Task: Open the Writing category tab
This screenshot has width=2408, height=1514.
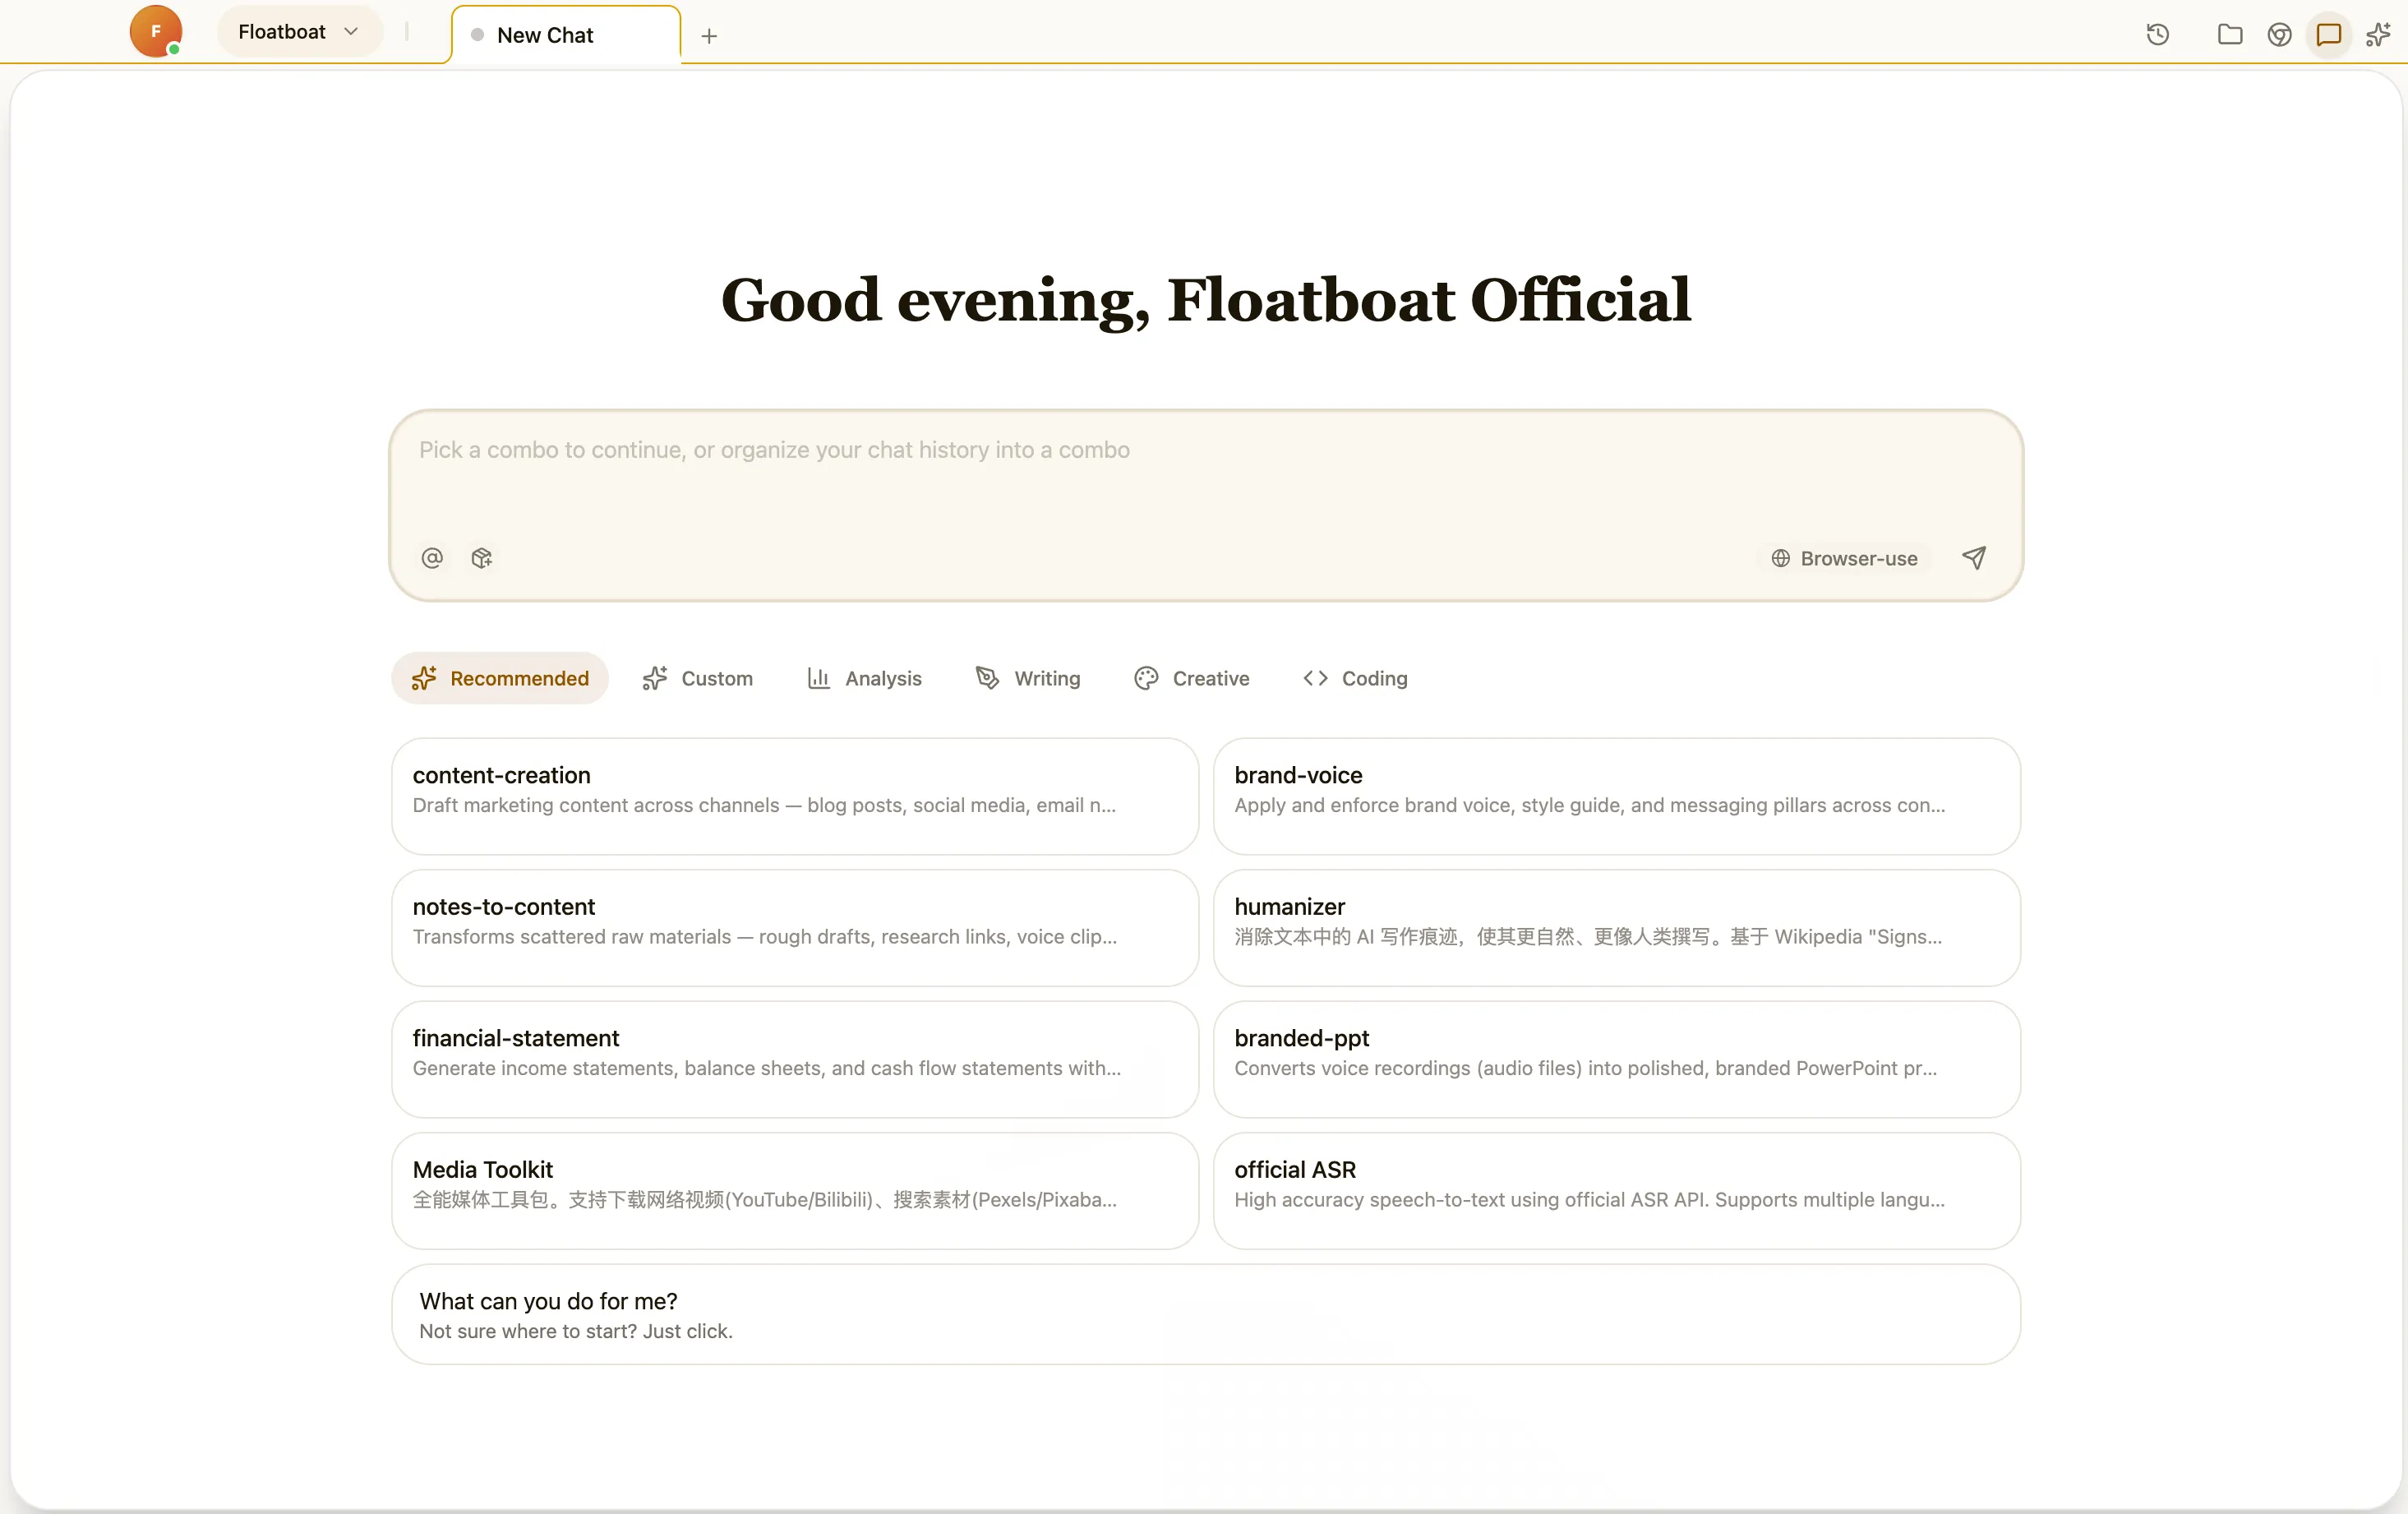Action: click(x=1028, y=678)
